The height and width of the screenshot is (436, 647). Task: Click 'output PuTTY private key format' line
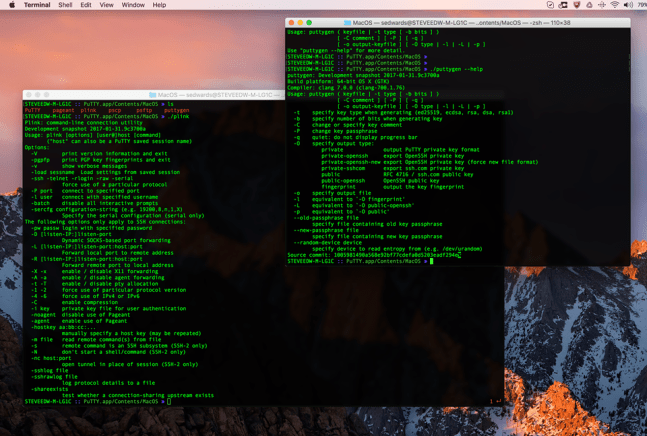[431, 149]
